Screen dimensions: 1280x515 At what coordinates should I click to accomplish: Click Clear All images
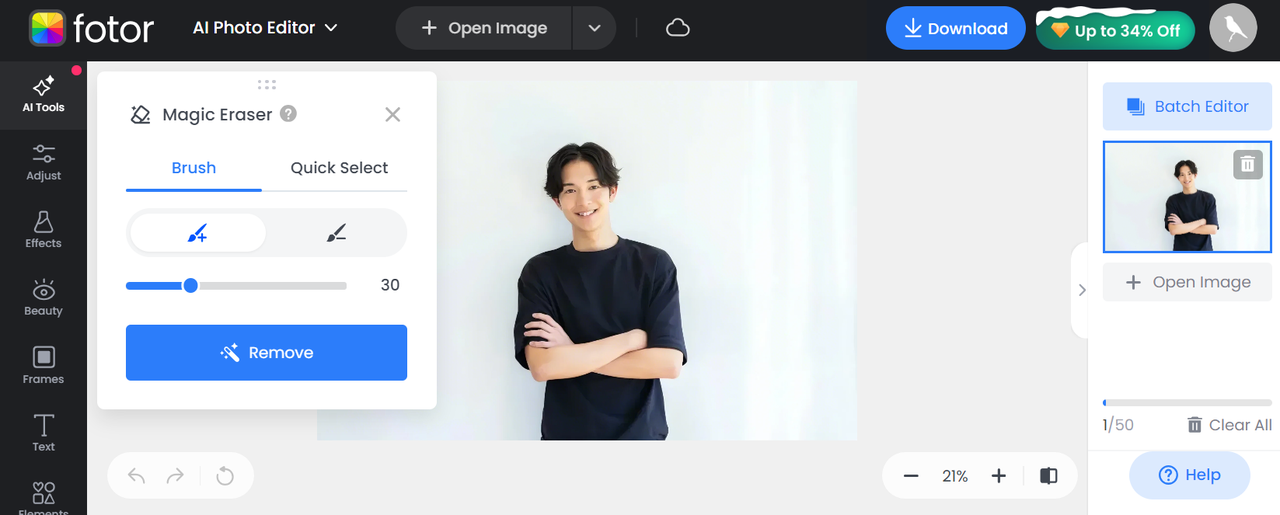click(1229, 425)
